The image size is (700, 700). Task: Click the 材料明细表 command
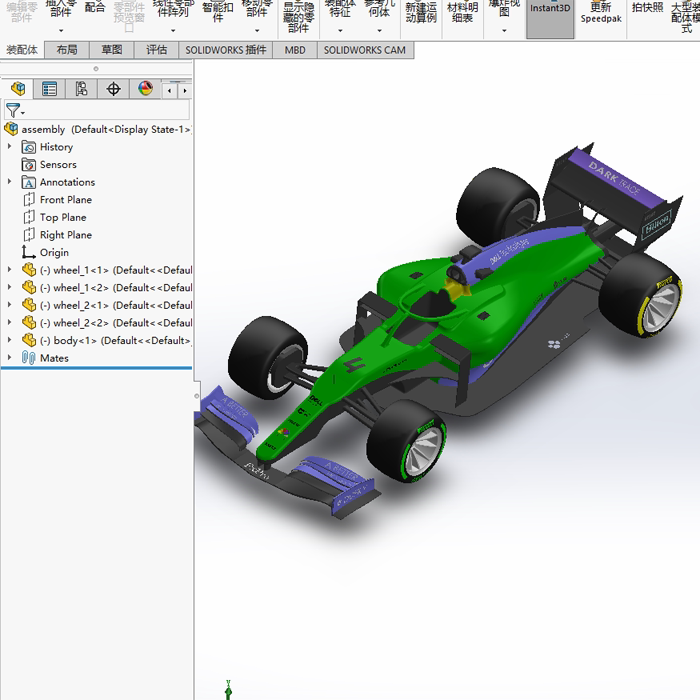(462, 12)
